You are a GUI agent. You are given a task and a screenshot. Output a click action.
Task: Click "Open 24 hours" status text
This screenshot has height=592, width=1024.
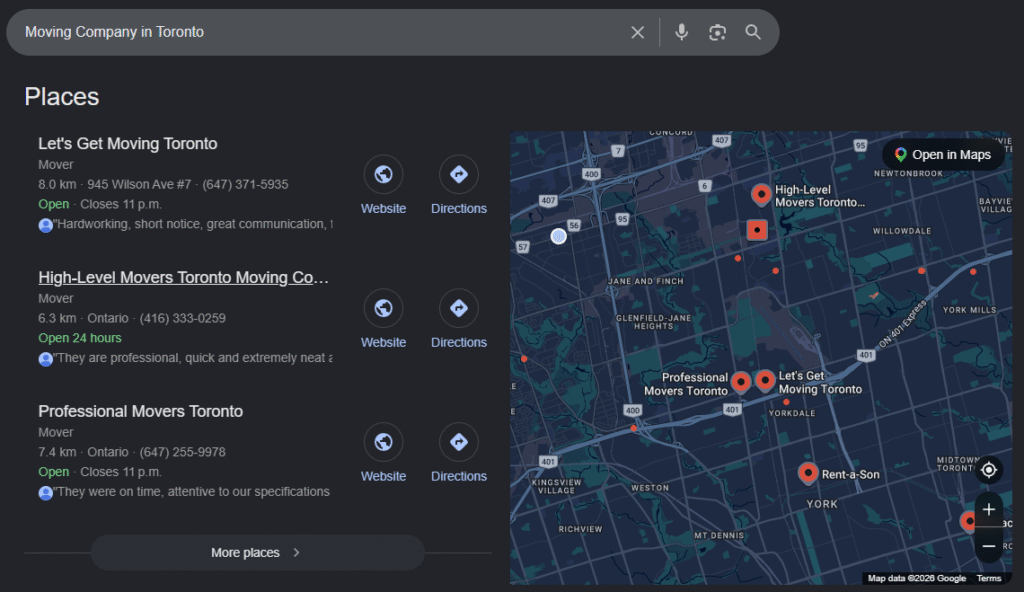coord(80,338)
